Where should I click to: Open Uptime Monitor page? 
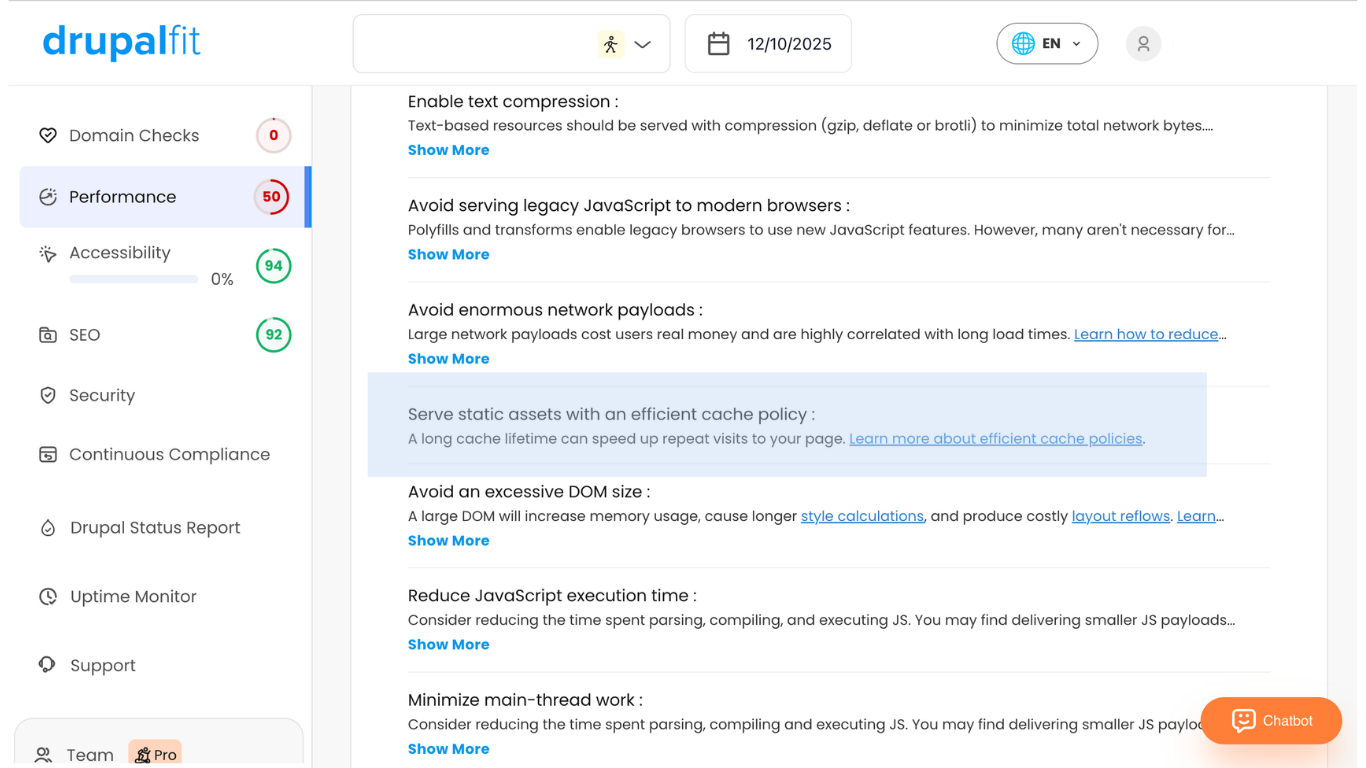pos(133,596)
